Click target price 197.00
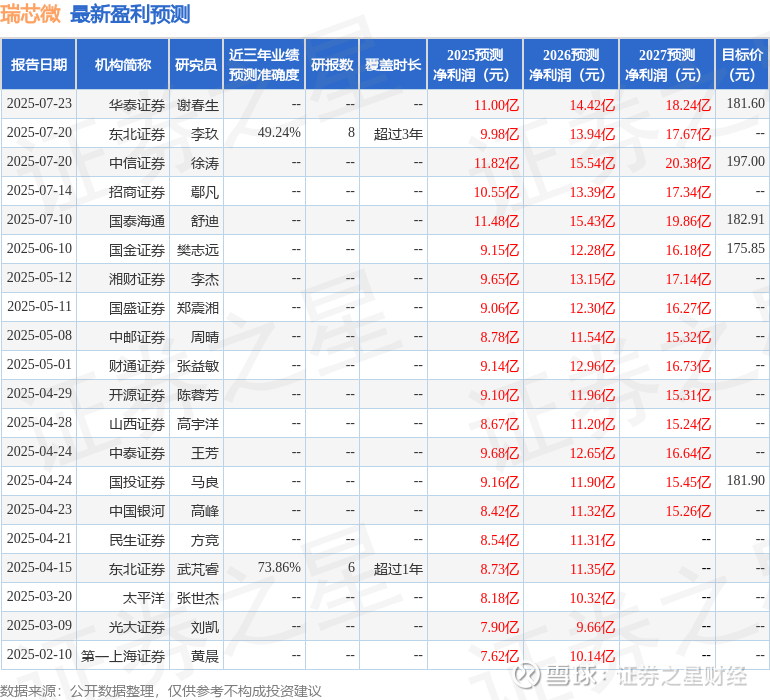The width and height of the screenshot is (770, 700). tap(745, 162)
